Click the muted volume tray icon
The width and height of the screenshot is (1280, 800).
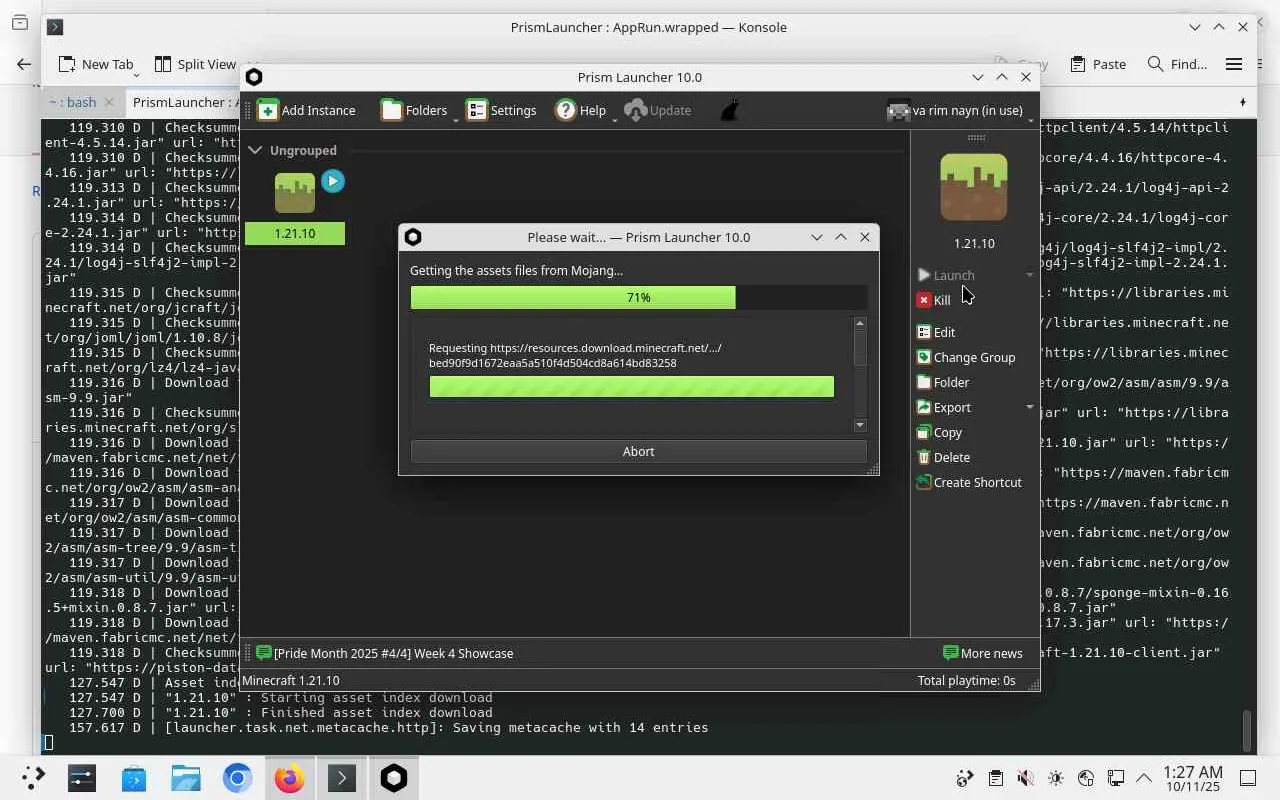click(1025, 778)
